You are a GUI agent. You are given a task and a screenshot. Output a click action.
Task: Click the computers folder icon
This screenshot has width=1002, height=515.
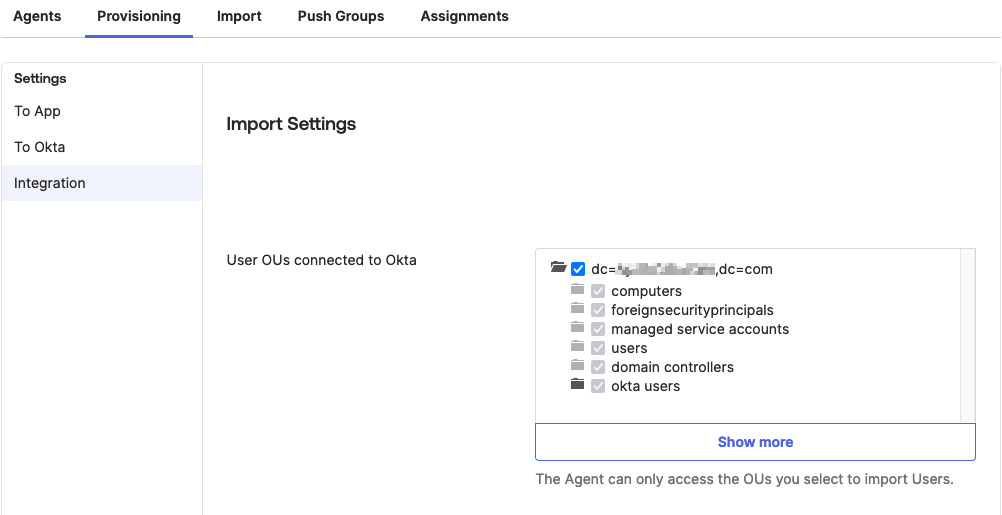click(577, 290)
